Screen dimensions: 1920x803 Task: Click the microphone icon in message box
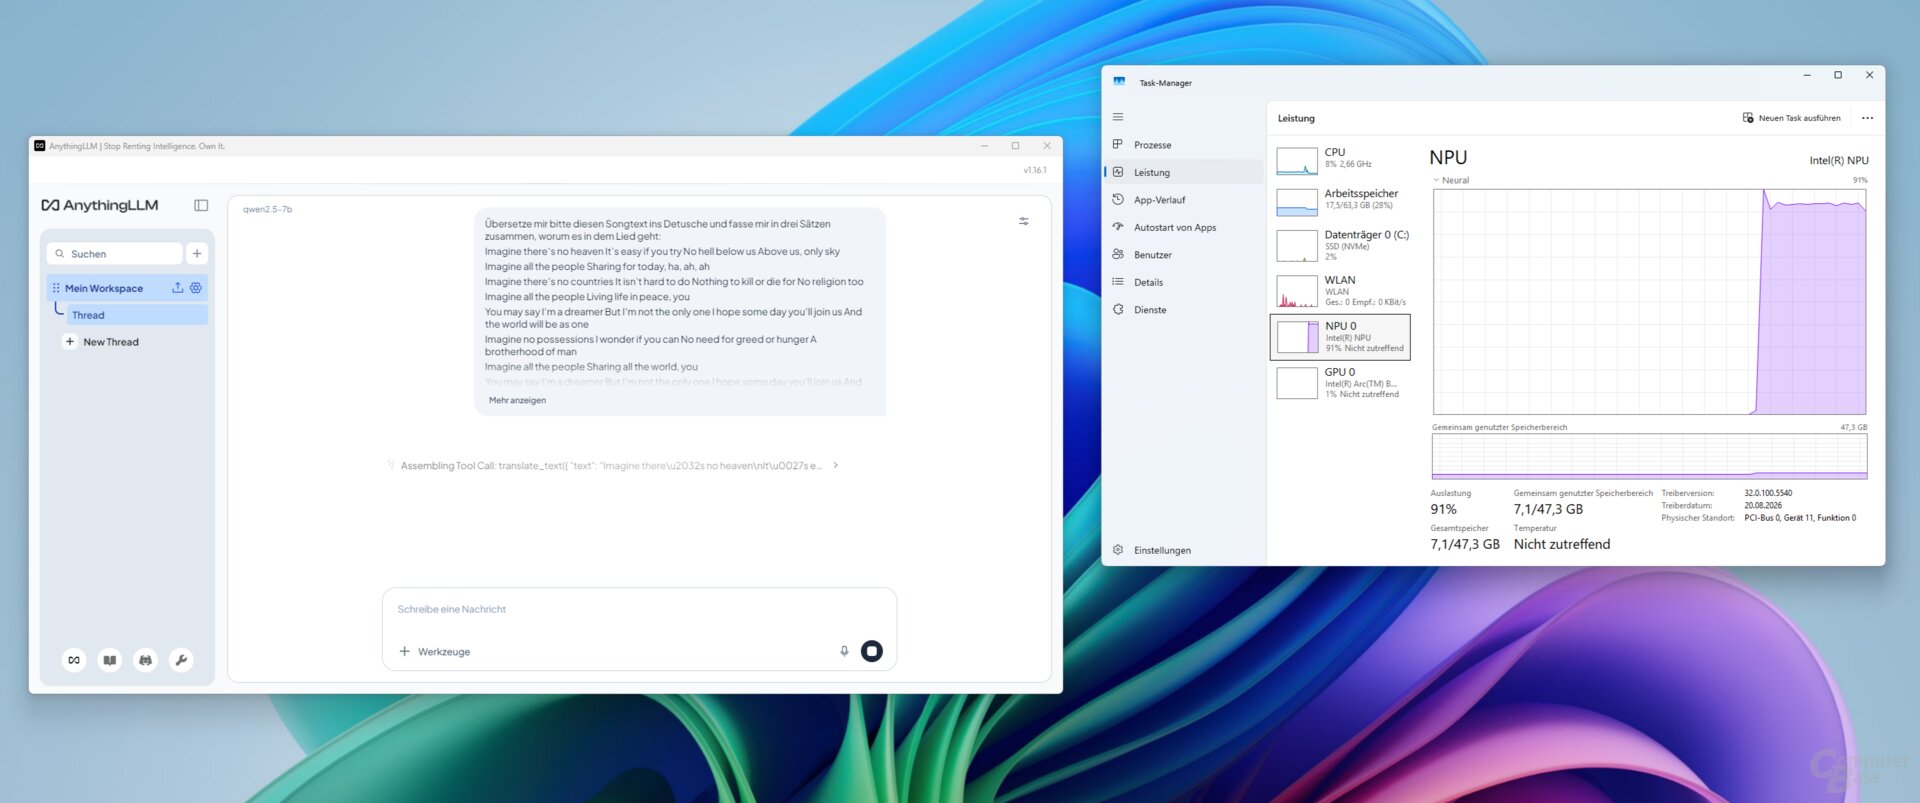pyautogui.click(x=844, y=651)
